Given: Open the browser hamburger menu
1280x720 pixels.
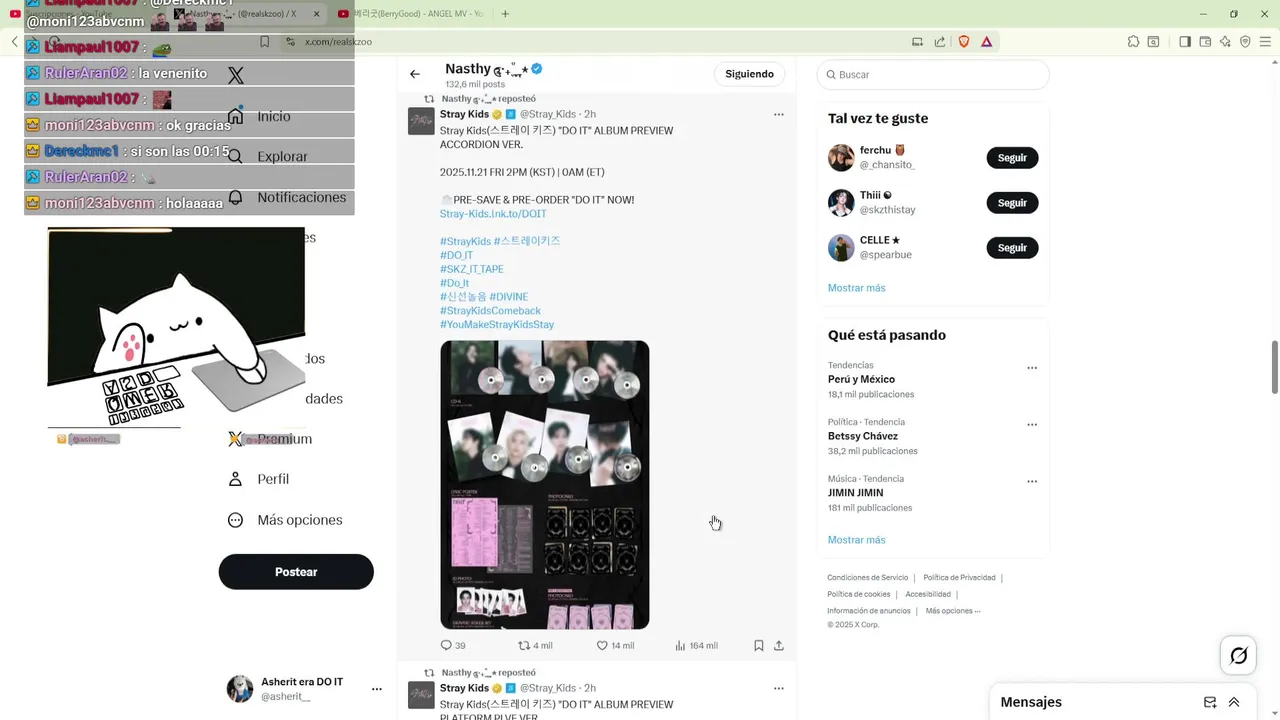Looking at the screenshot, I should [x=1265, y=41].
